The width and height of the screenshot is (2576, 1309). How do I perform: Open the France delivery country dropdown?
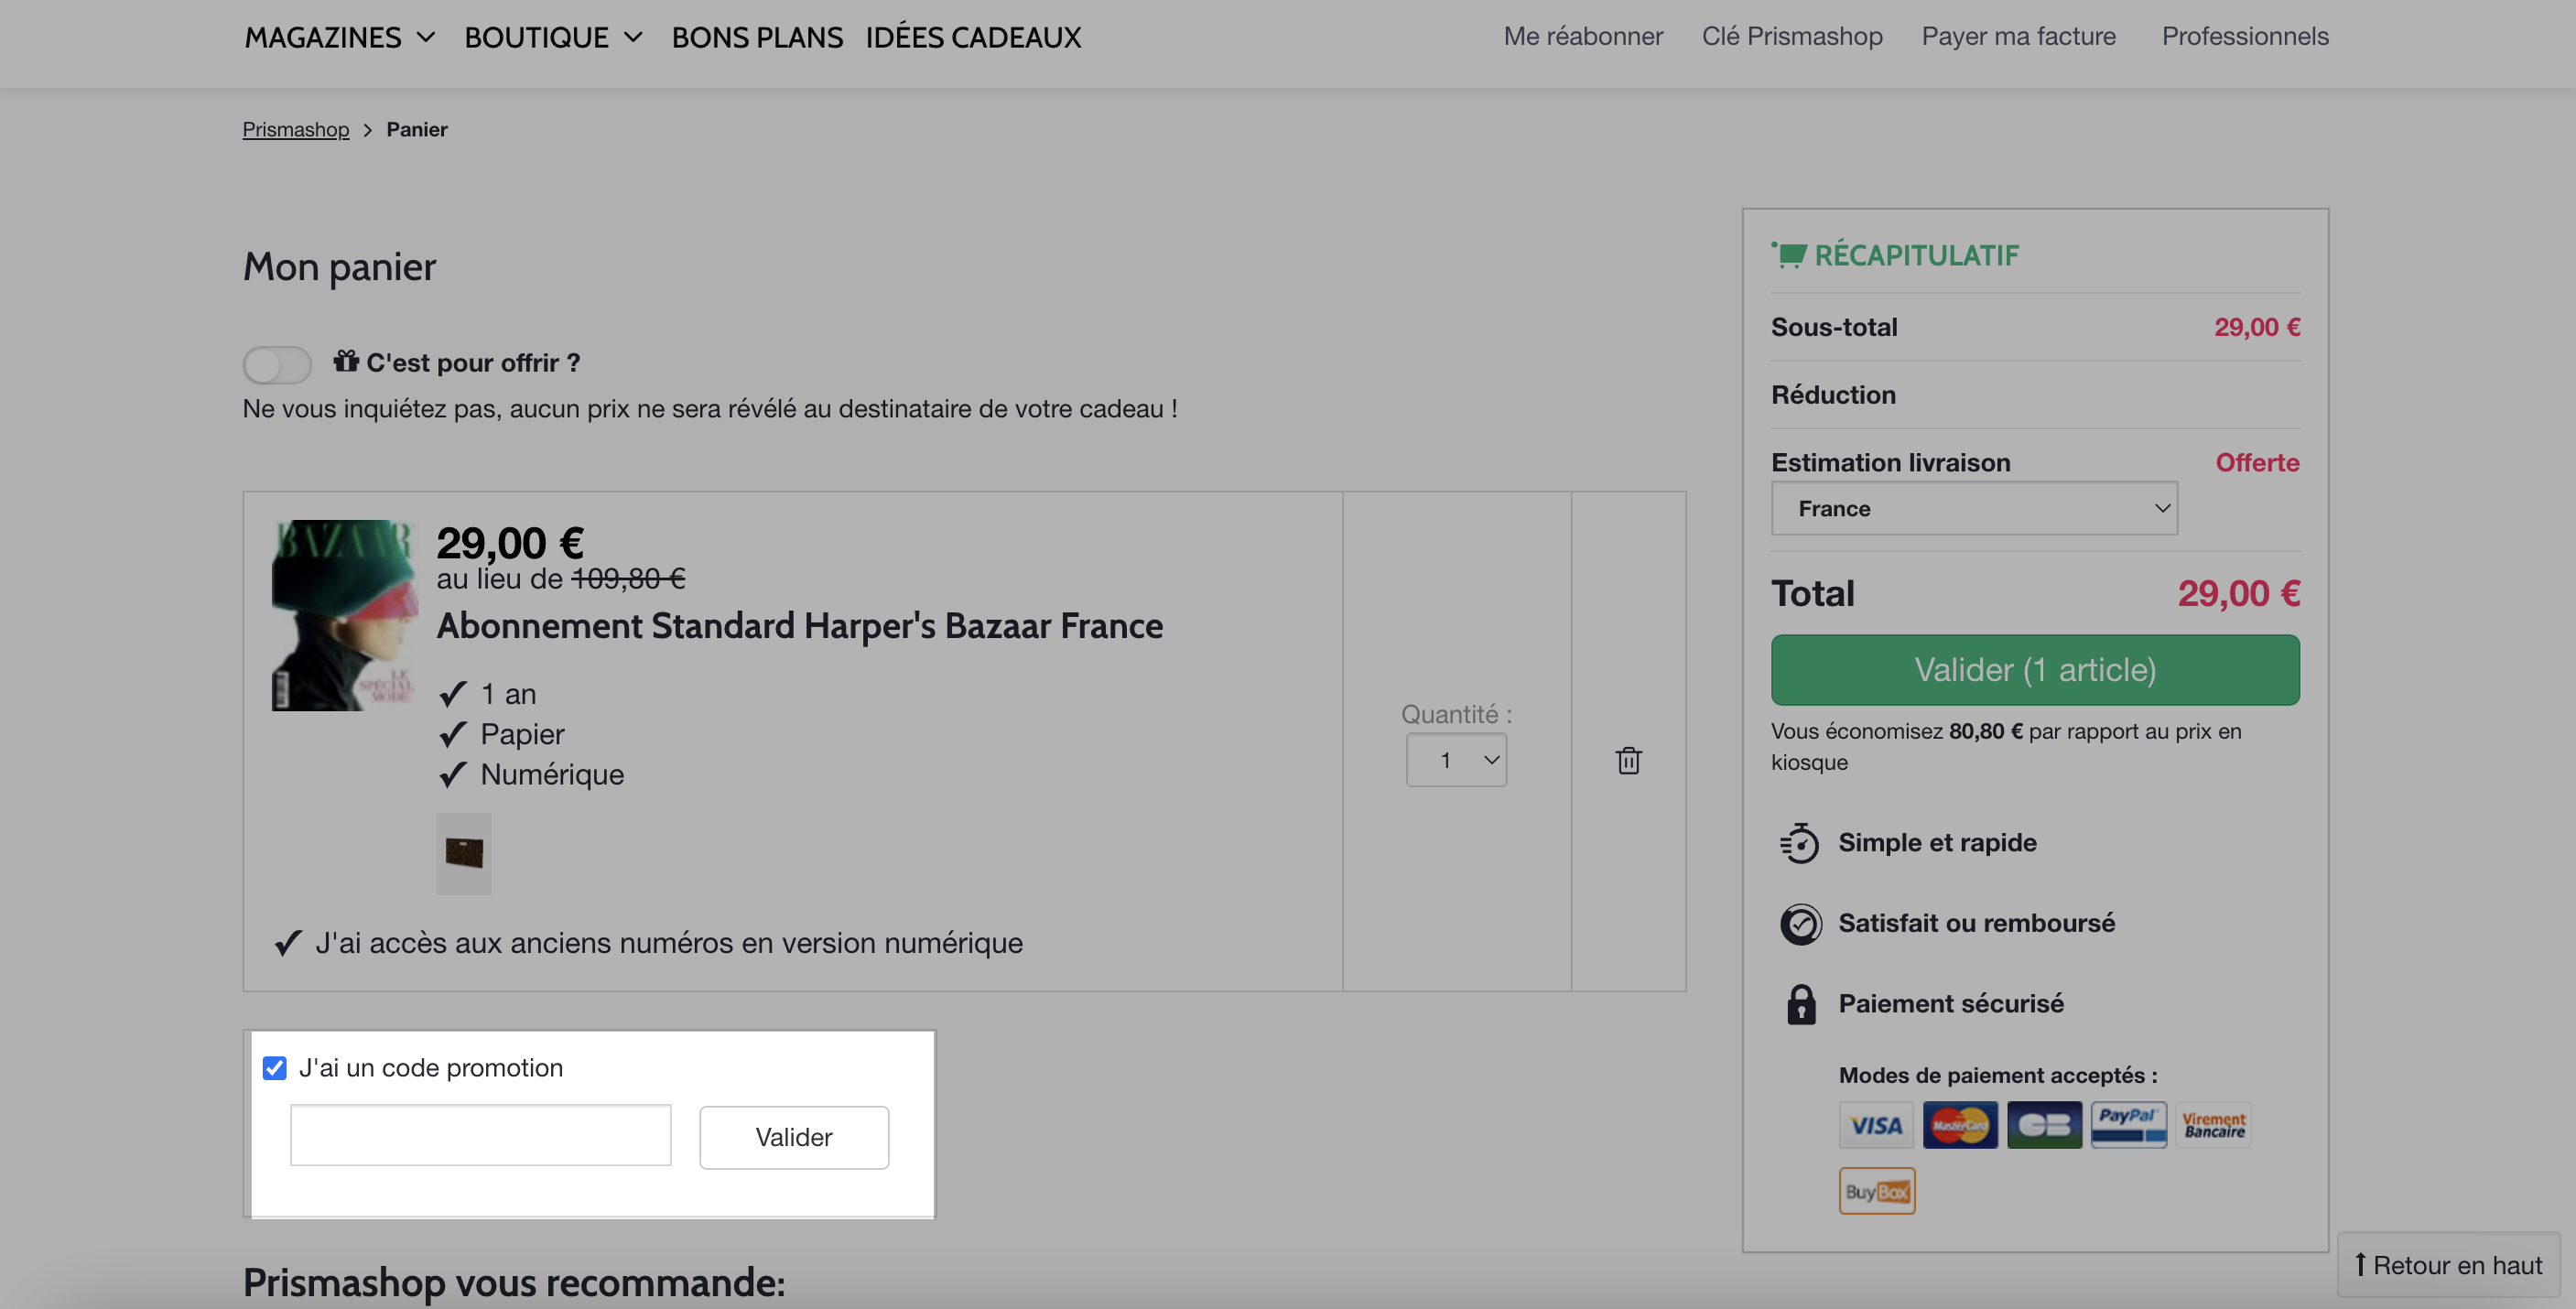(1974, 508)
